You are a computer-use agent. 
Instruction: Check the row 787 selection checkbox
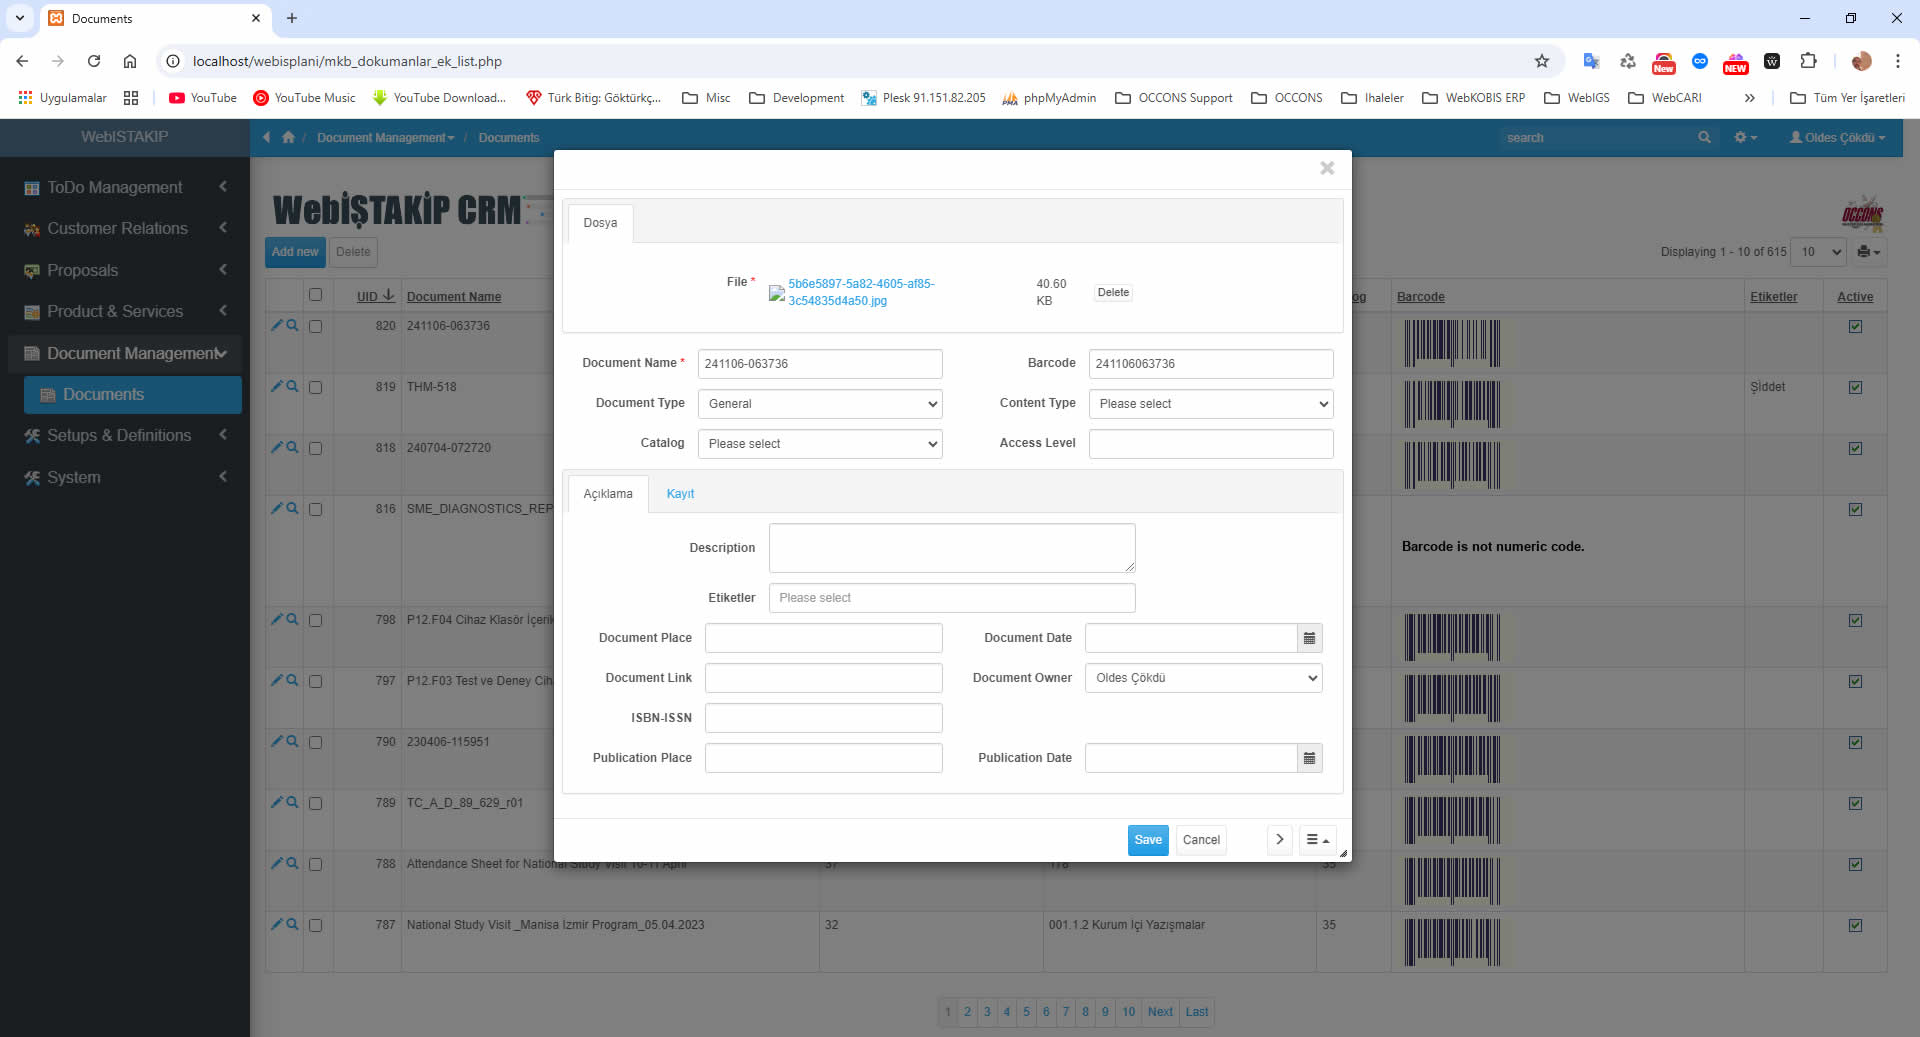[315, 925]
